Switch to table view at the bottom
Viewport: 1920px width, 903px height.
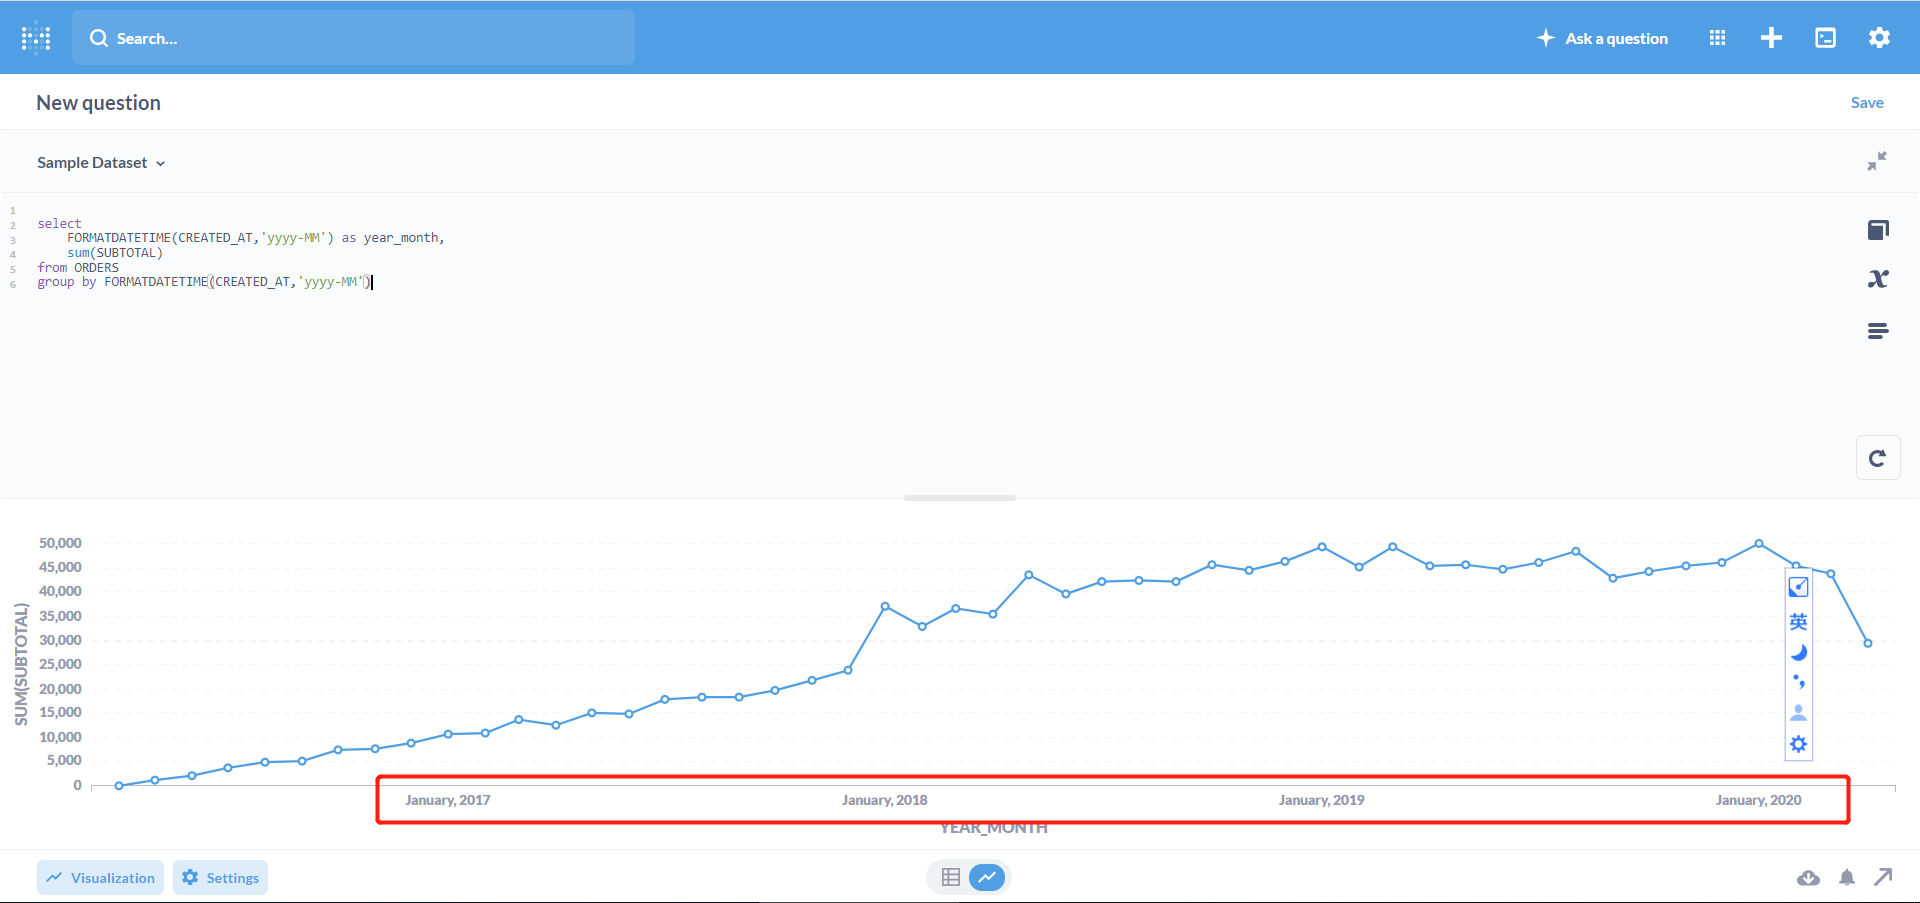click(949, 876)
